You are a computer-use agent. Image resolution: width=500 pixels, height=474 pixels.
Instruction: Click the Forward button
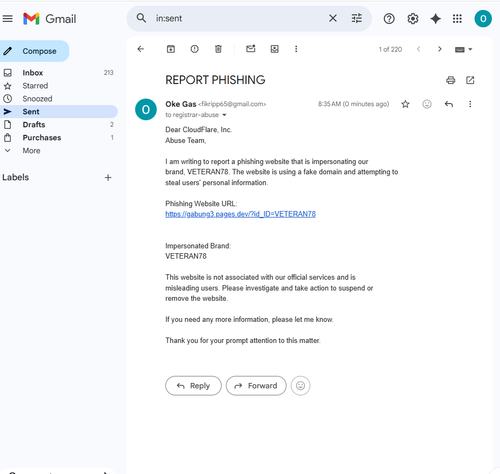256,386
